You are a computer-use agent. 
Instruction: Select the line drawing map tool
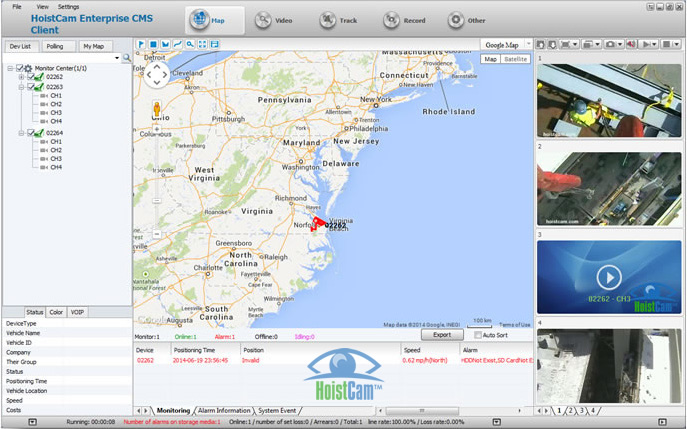click(177, 44)
